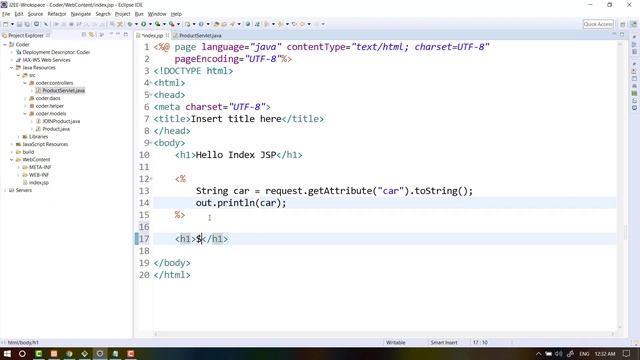Click the External Tools run icon
The height and width of the screenshot is (360, 640).
[172, 24]
